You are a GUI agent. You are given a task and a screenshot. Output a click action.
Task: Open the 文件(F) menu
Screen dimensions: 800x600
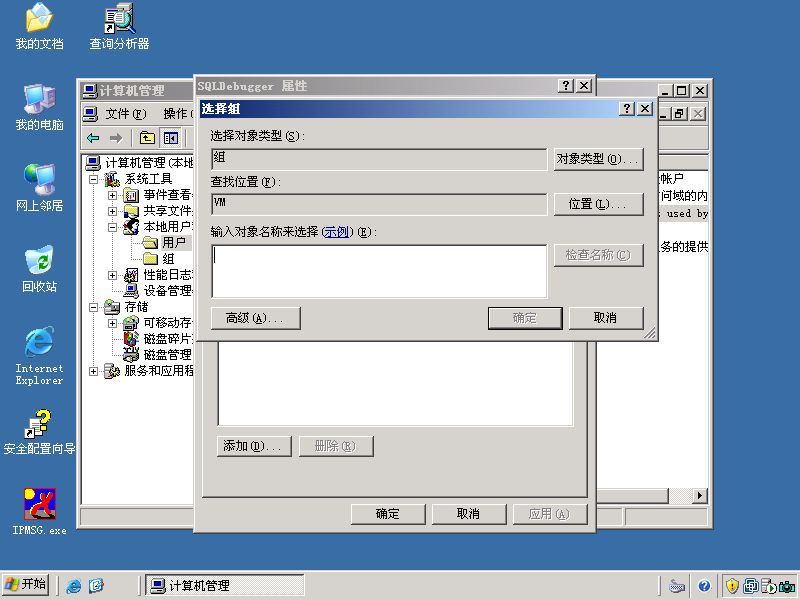(126, 113)
